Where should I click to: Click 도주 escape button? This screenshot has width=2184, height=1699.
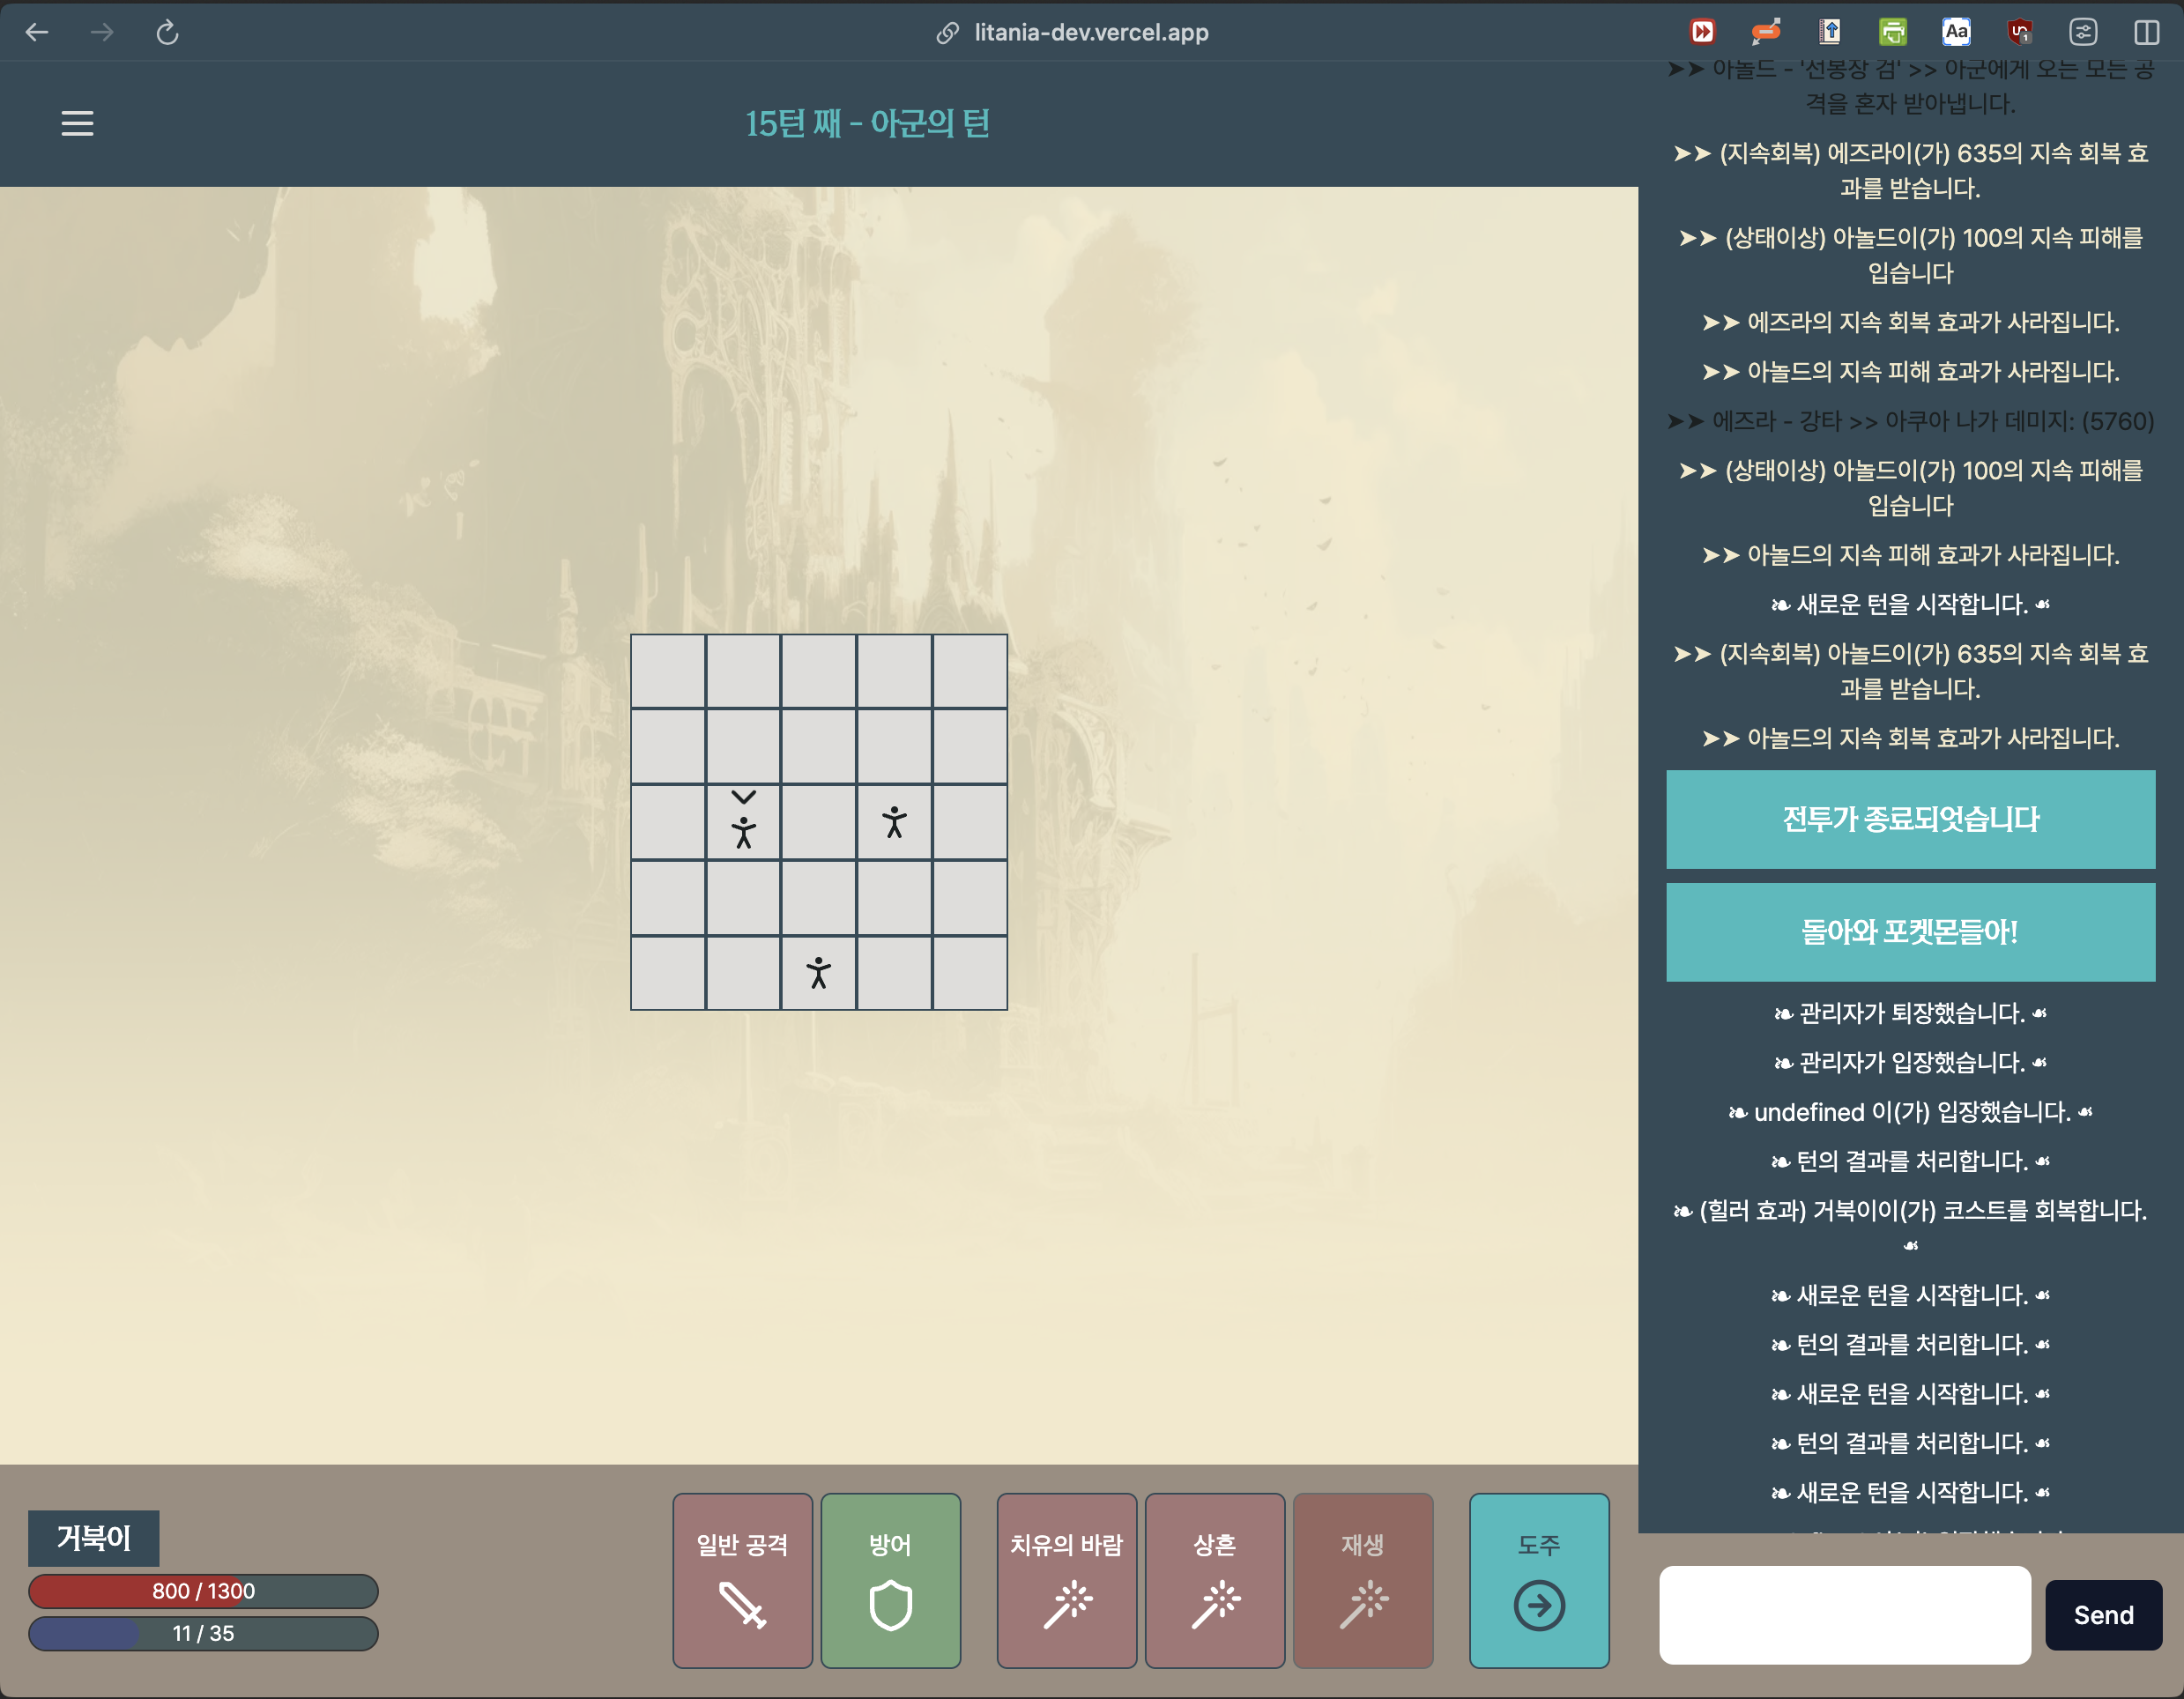click(x=1538, y=1580)
